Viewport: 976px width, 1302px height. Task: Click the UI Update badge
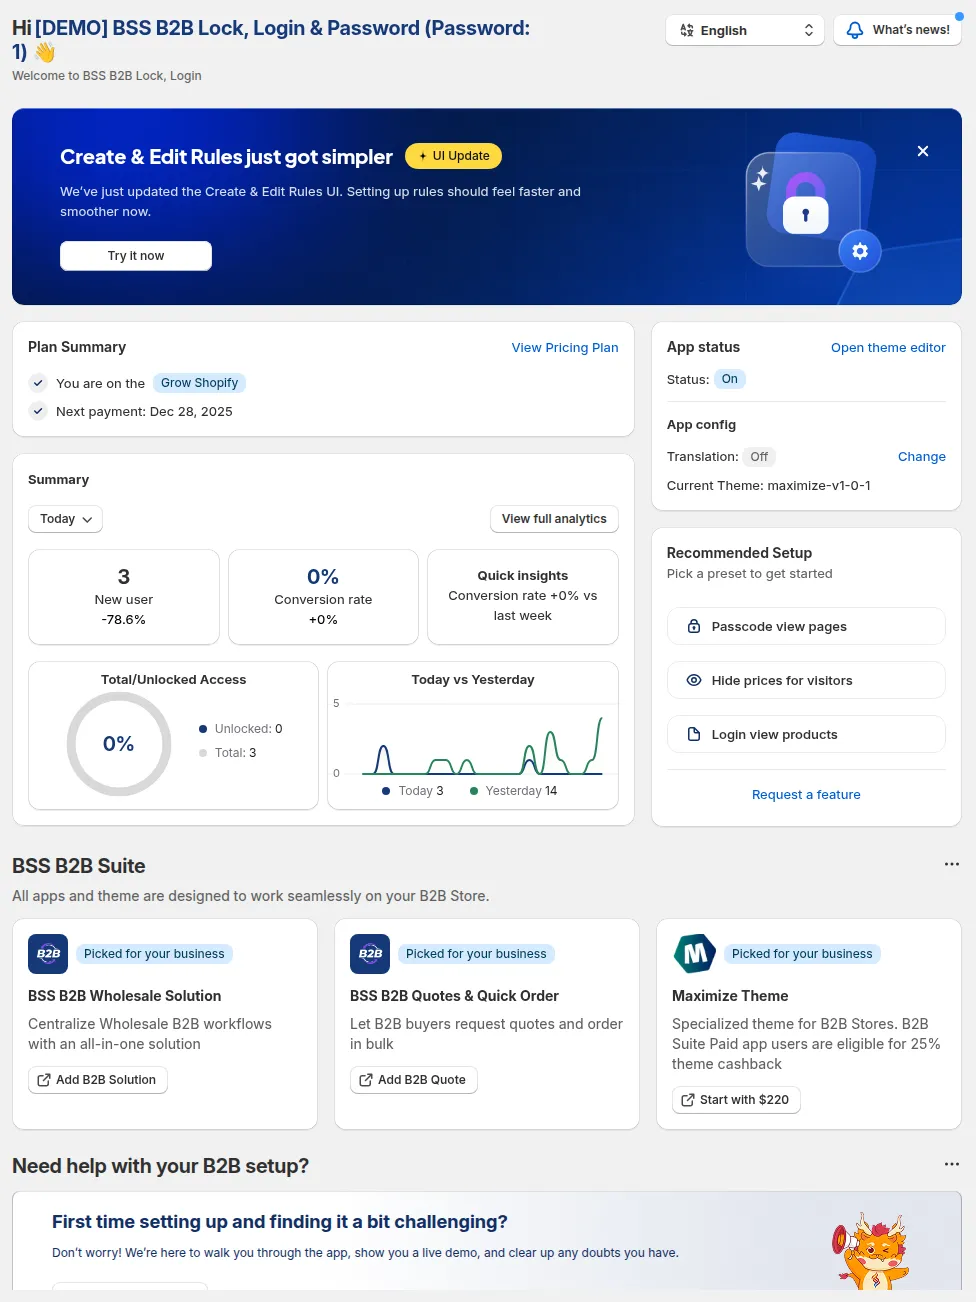pyautogui.click(x=454, y=156)
